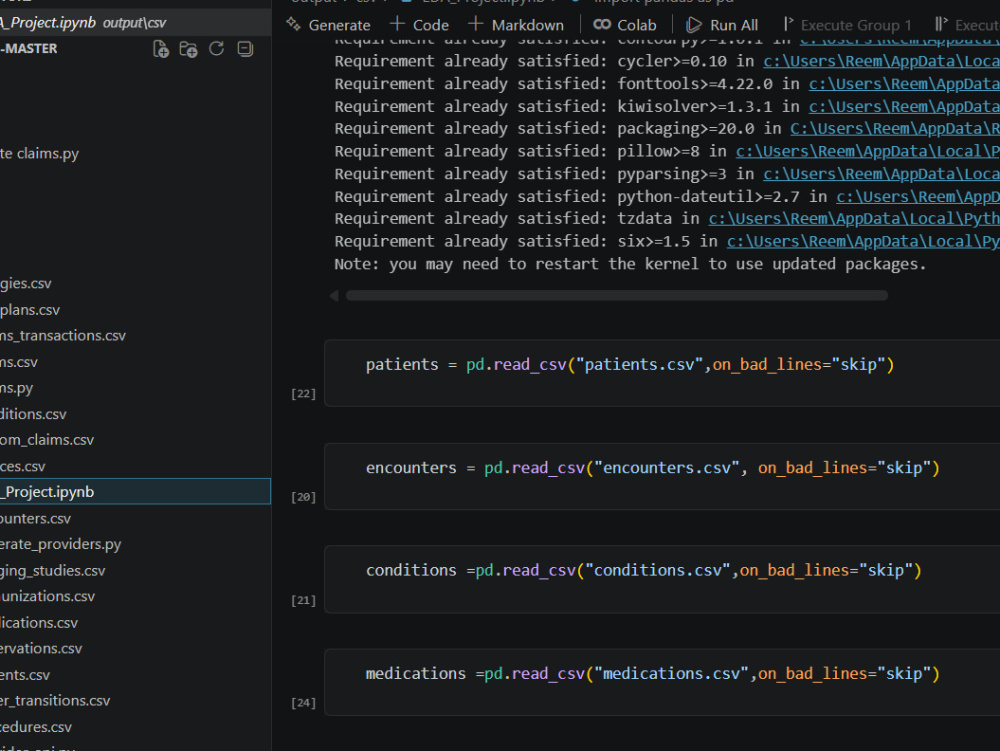Refresh the explorer file list

click(x=217, y=48)
